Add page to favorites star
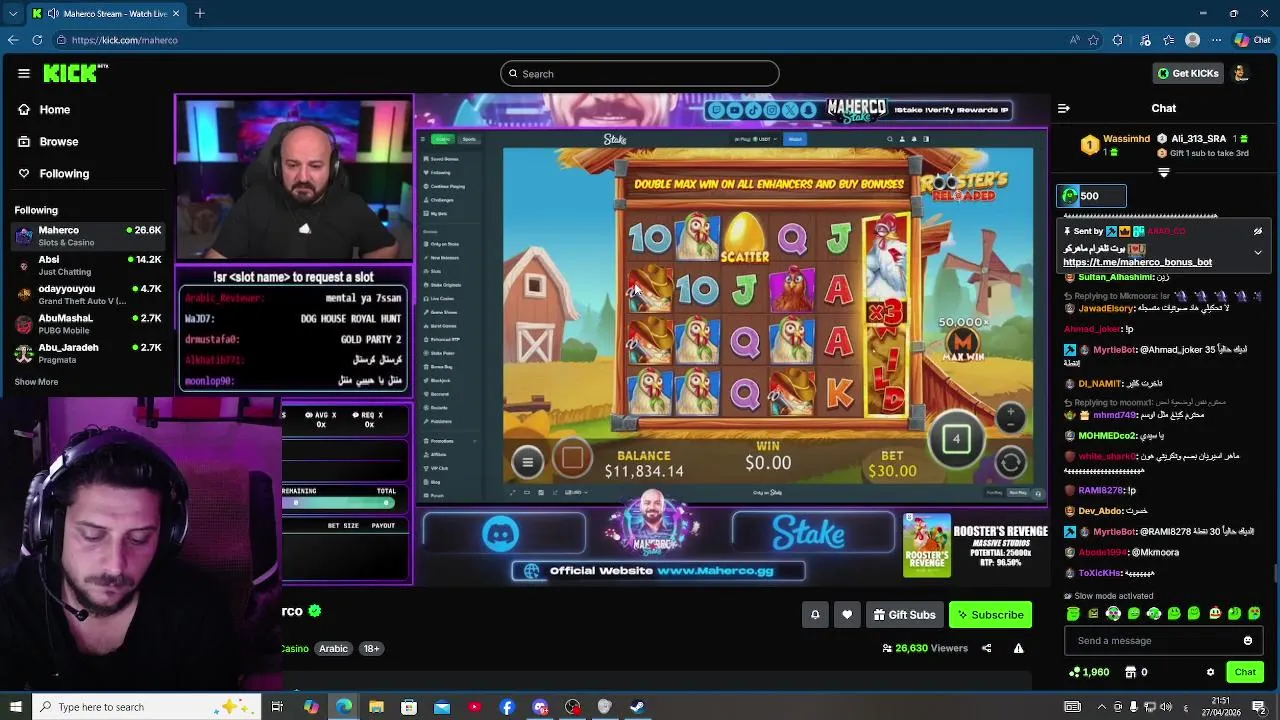This screenshot has height=720, width=1280. tap(1095, 40)
